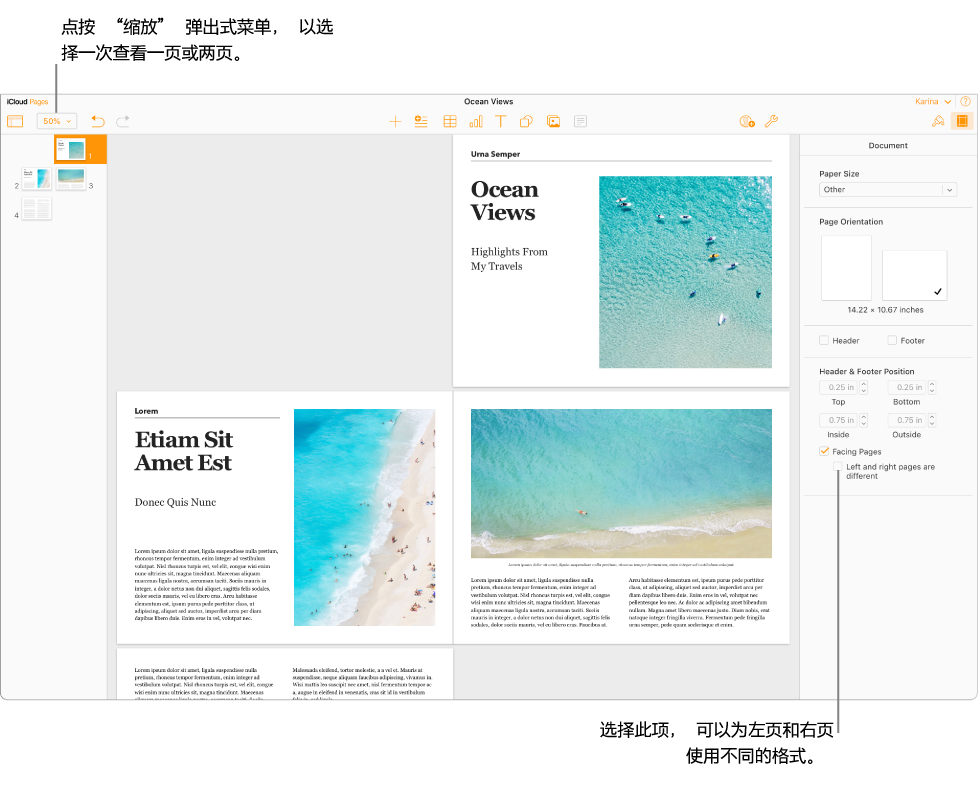Image resolution: width=978 pixels, height=800 pixels.
Task: Add a comment from the toolbar
Action: pos(580,122)
